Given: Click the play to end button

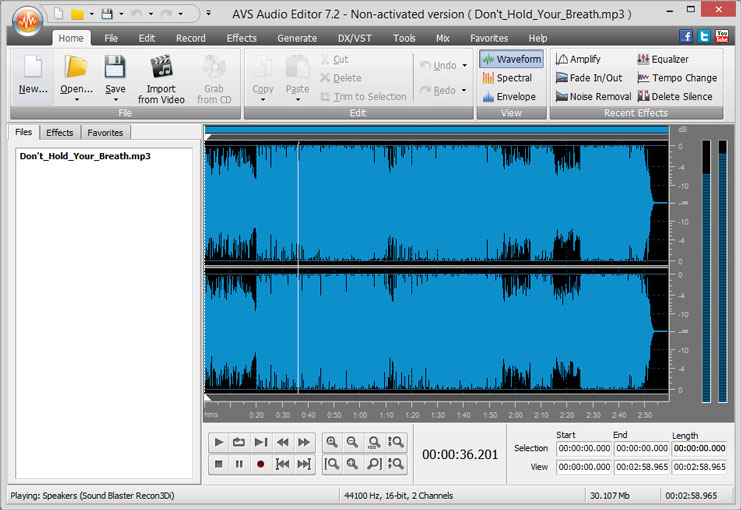Looking at the screenshot, I should coord(260,442).
